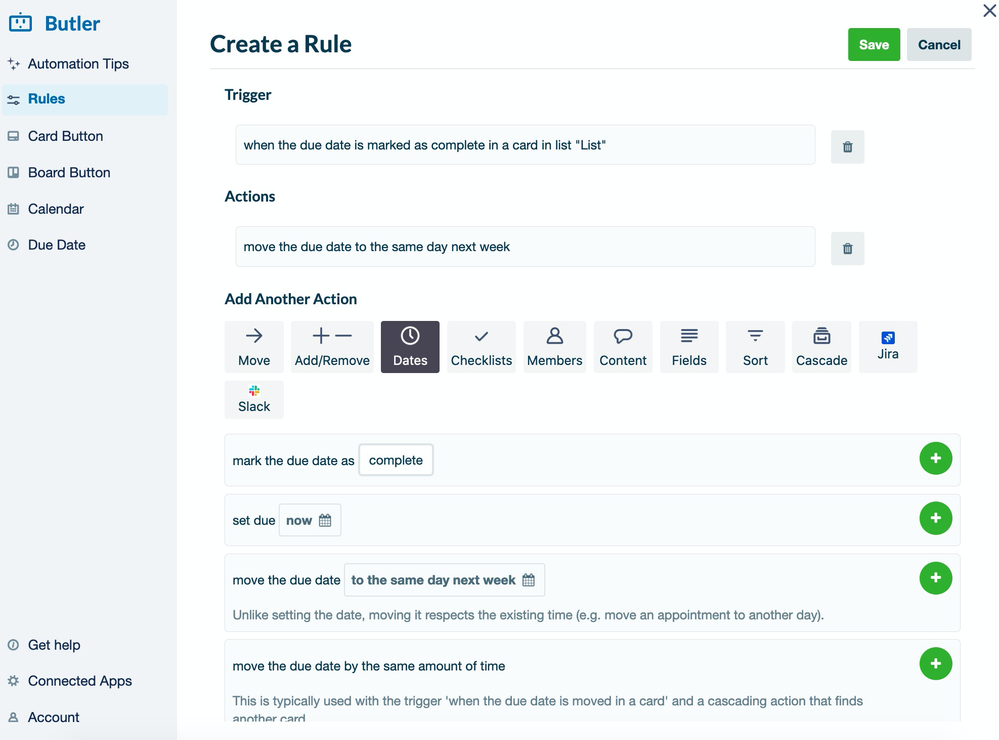The height and width of the screenshot is (740, 999).
Task: Click the 'Trigger' section label
Action: click(248, 95)
